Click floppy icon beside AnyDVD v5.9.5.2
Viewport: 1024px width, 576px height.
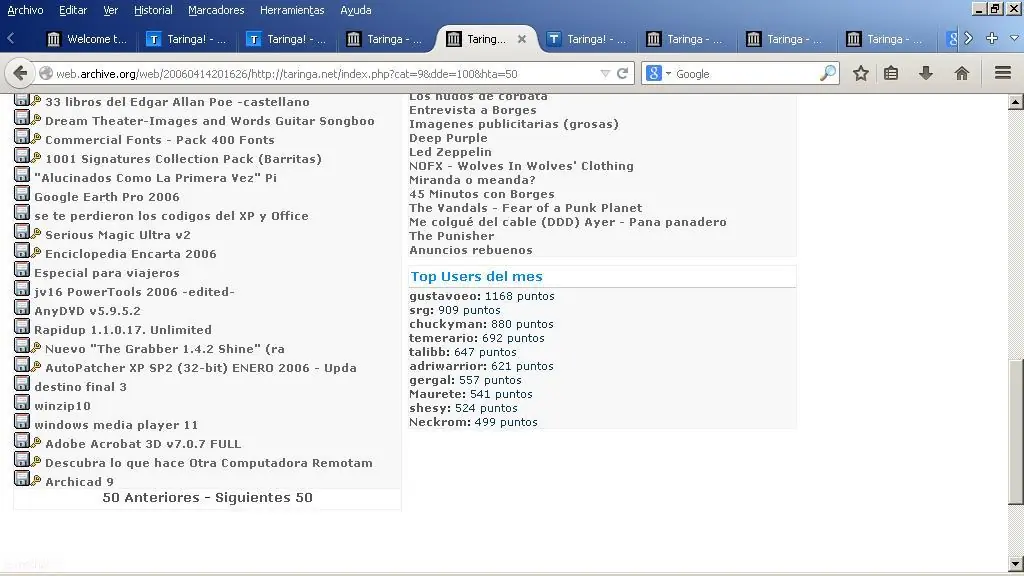click(22, 308)
